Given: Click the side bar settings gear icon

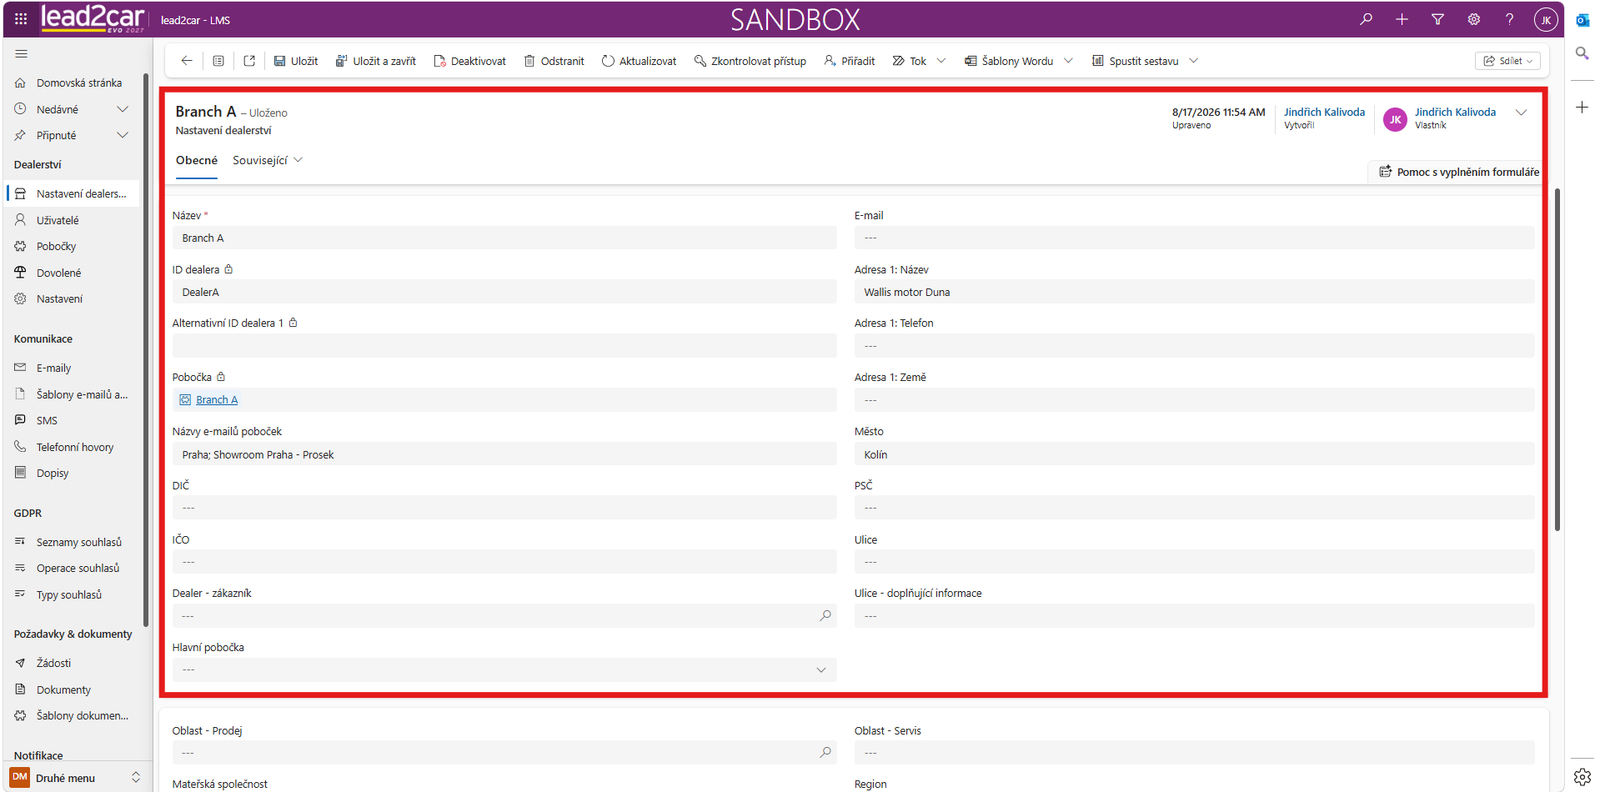Looking at the screenshot, I should point(1582,776).
